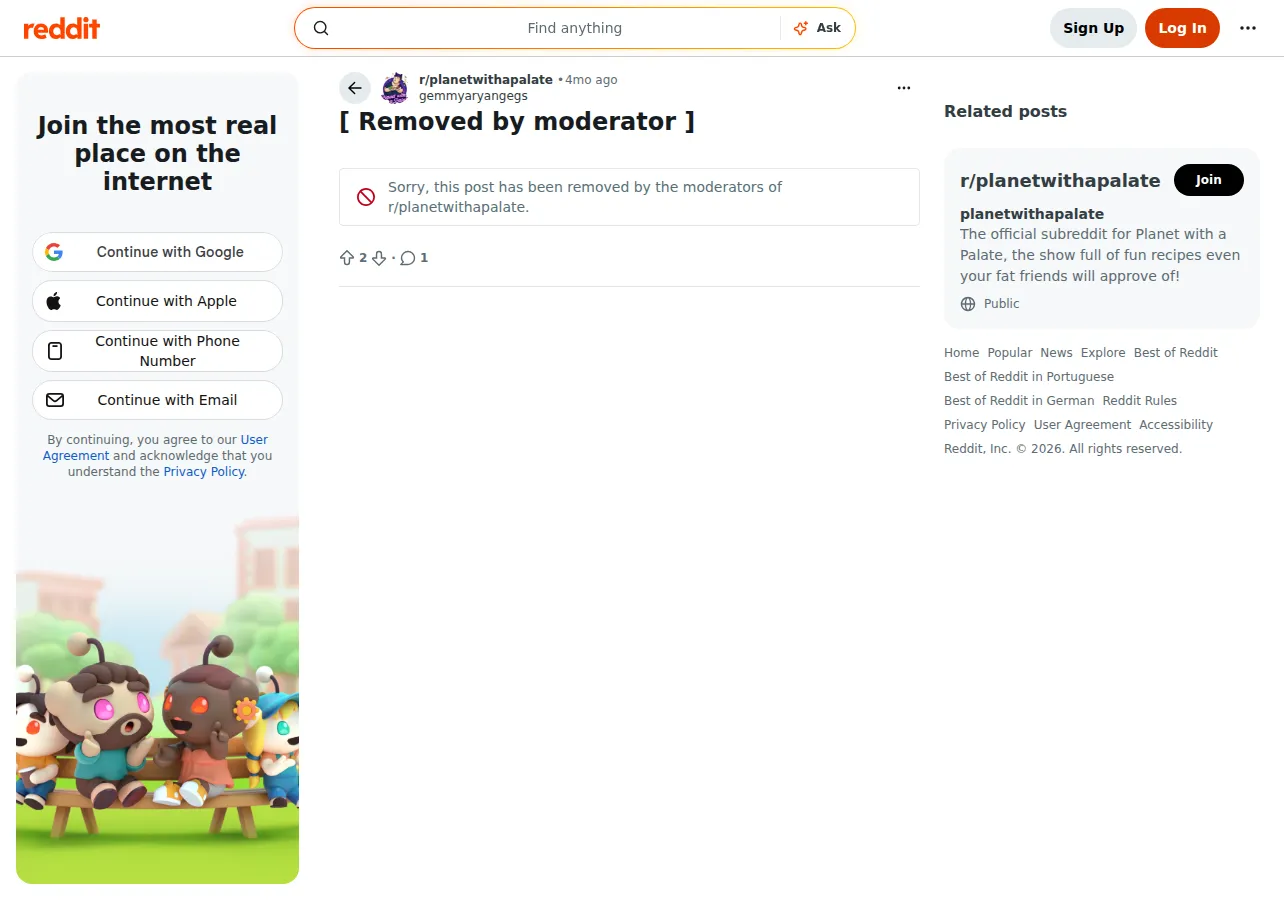Open the r/planetwithapalate community avatar
The height and width of the screenshot is (900, 1284).
pos(395,88)
